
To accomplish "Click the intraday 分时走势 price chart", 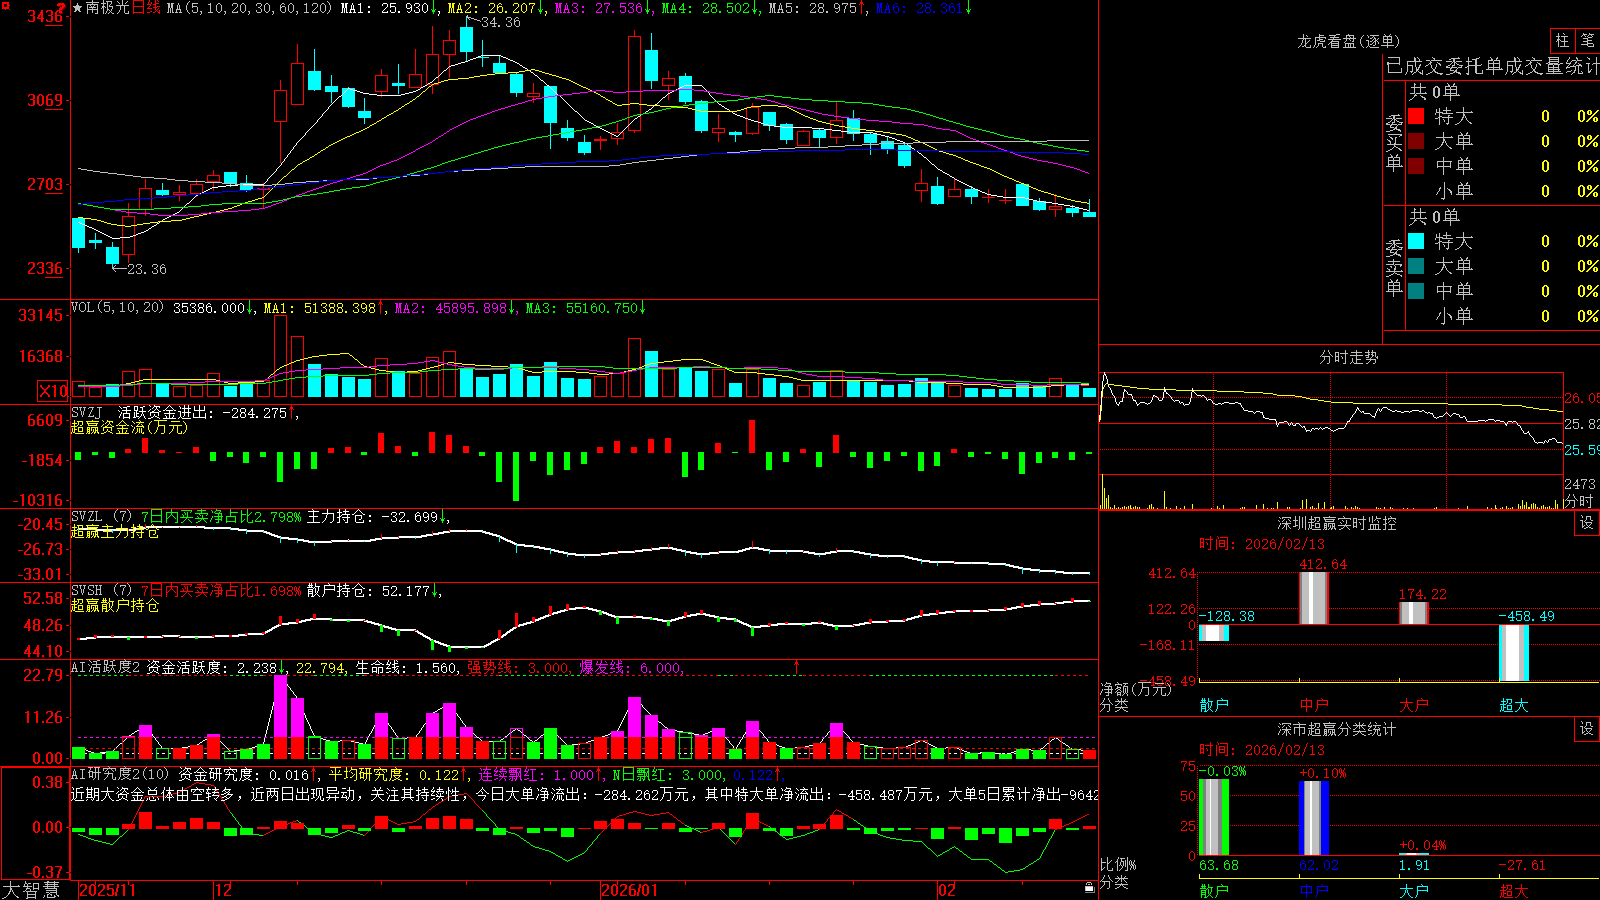I will click(x=1331, y=424).
